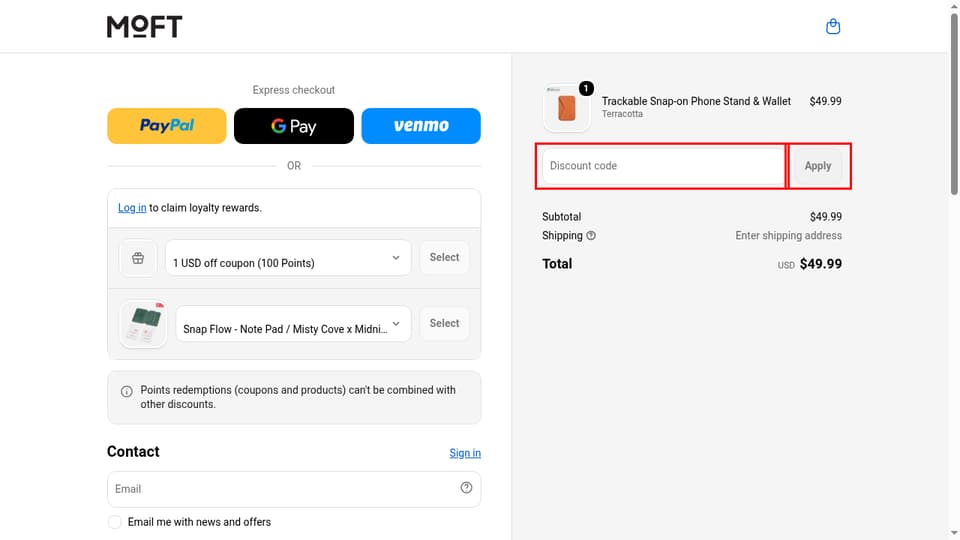The height and width of the screenshot is (540, 960).
Task: Click the Shipping help question mark icon
Action: pyautogui.click(x=591, y=236)
